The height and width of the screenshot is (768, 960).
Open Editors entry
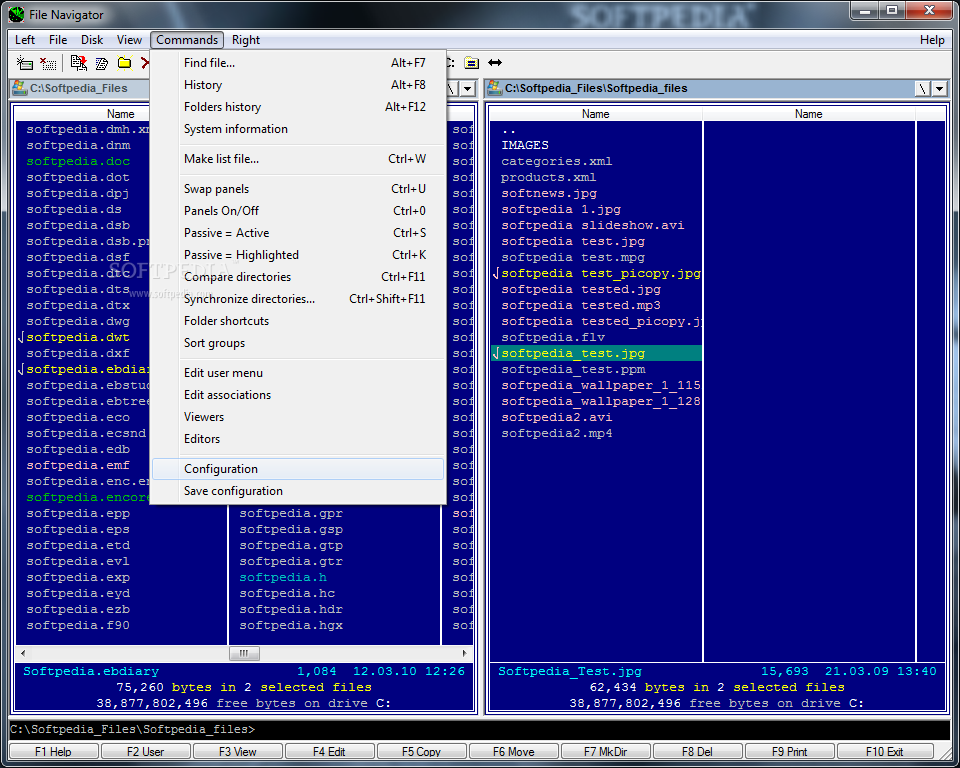[298, 439]
